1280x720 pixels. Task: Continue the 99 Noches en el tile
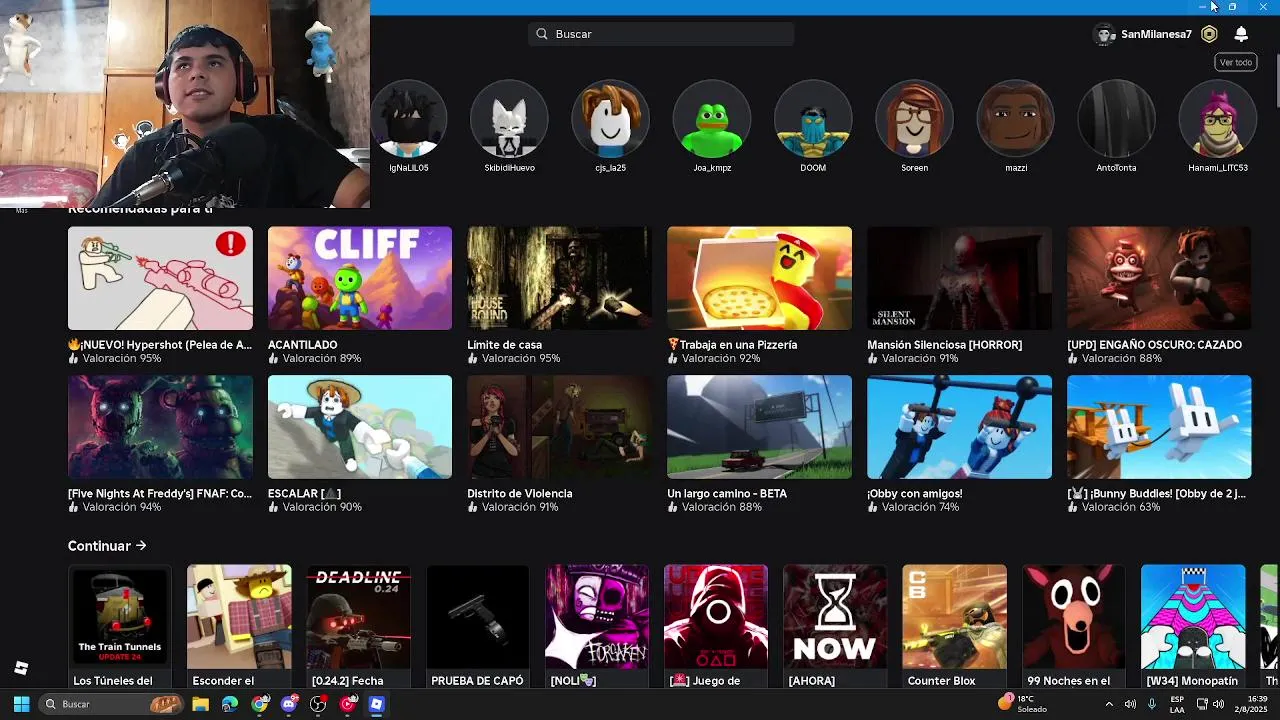pyautogui.click(x=1074, y=617)
